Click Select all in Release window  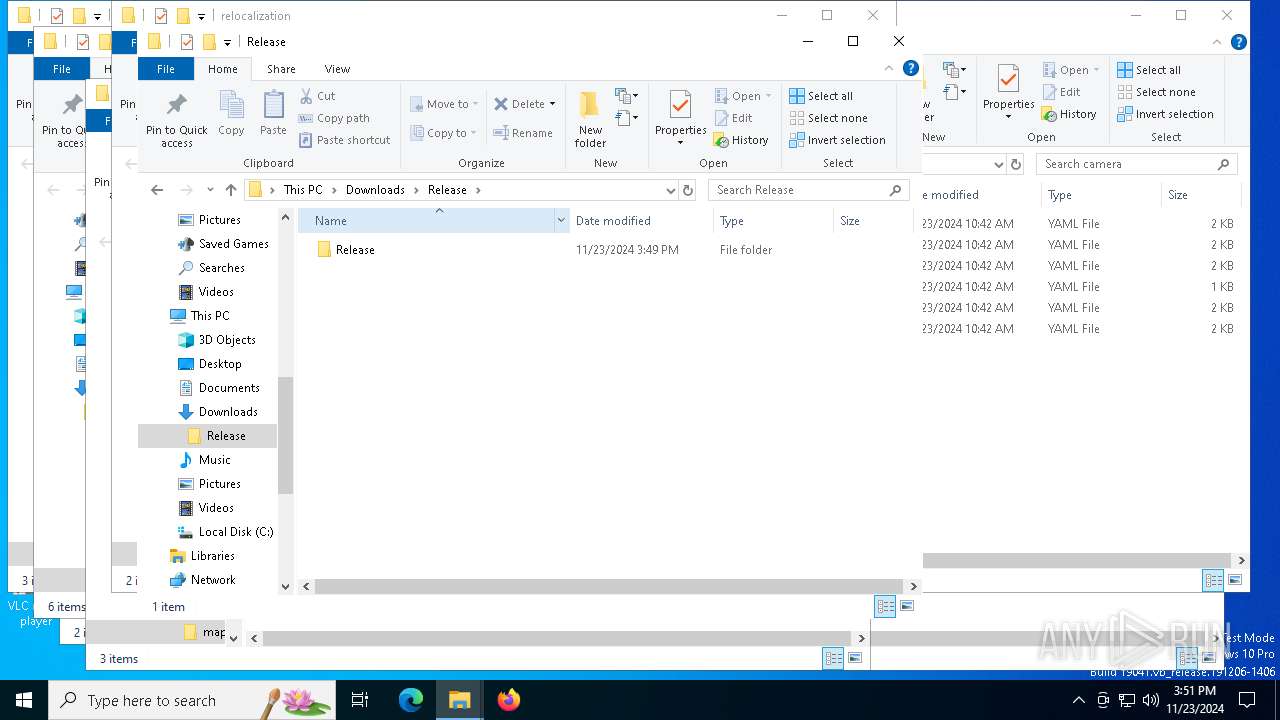(x=821, y=96)
